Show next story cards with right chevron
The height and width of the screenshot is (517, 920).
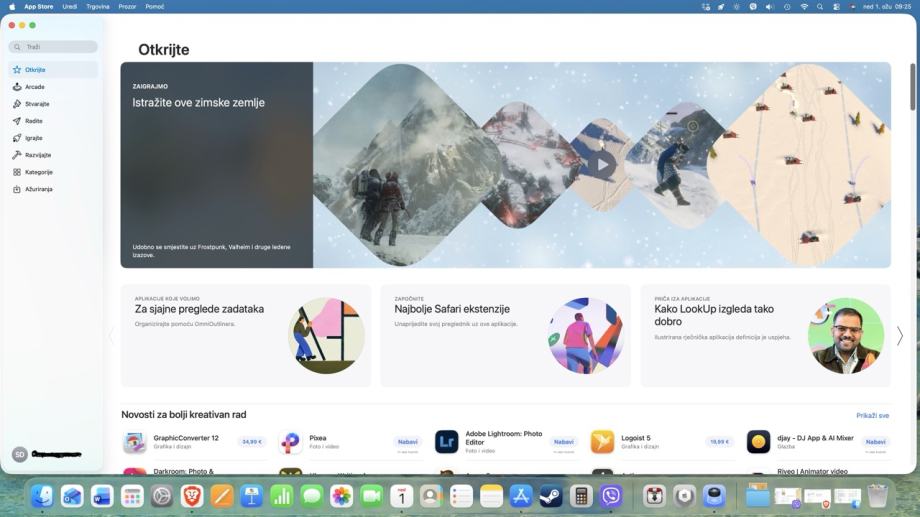pyautogui.click(x=900, y=336)
